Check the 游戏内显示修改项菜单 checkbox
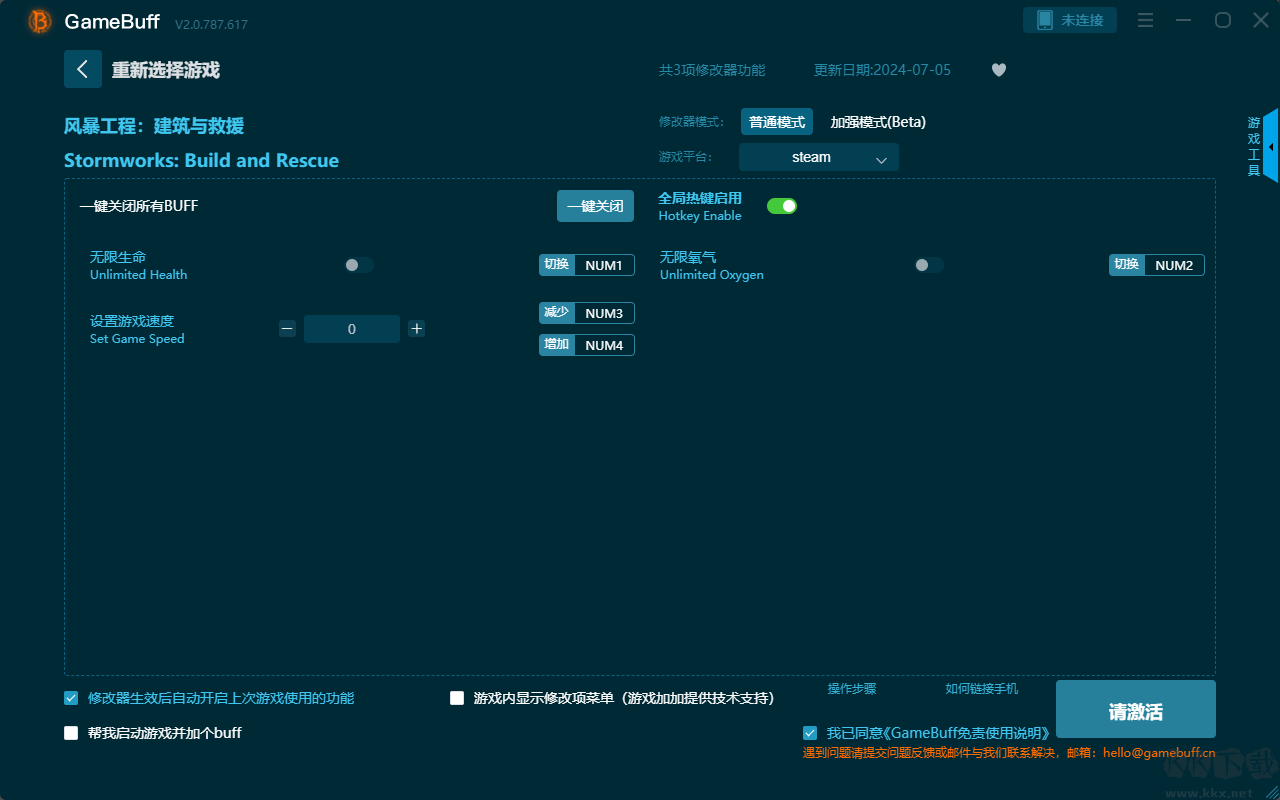 pos(457,698)
